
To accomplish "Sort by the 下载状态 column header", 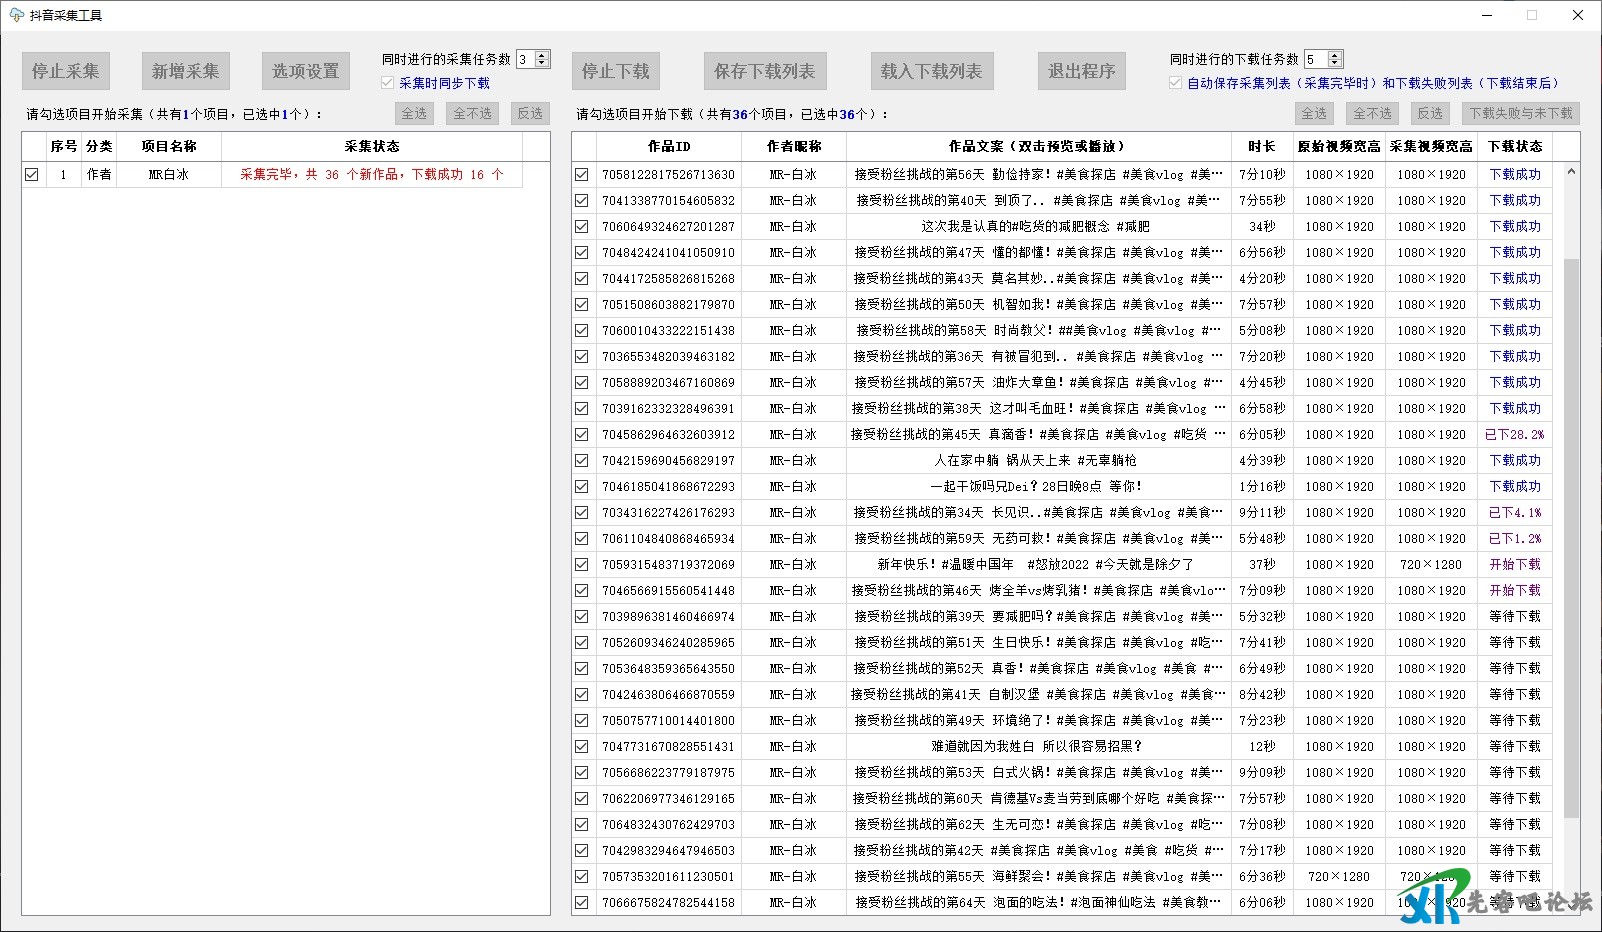I will click(x=1515, y=146).
